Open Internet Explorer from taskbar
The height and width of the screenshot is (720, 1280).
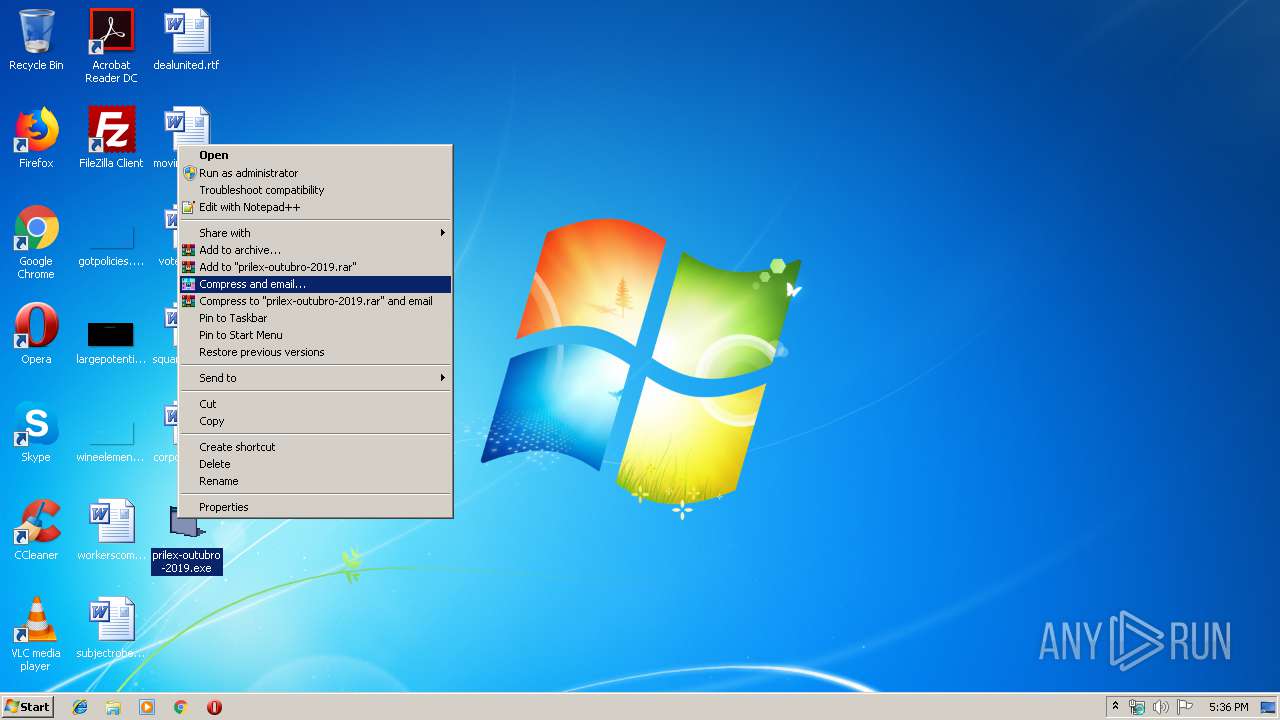80,707
